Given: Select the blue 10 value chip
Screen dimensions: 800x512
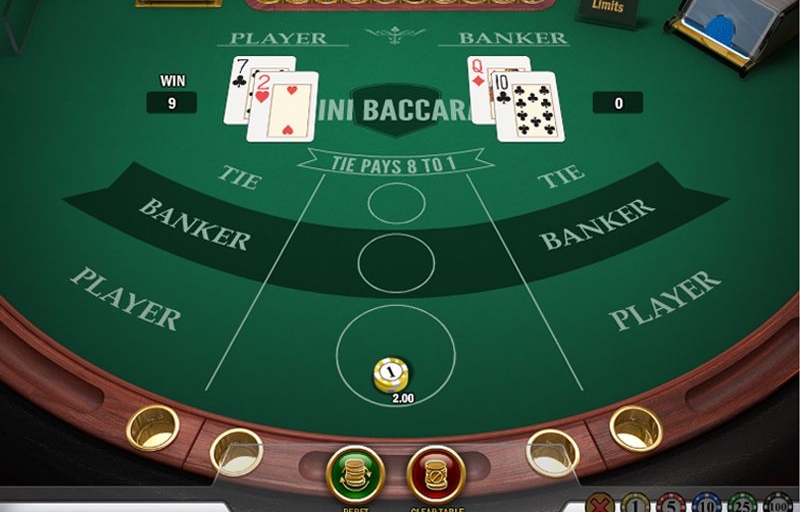Looking at the screenshot, I should tap(707, 503).
